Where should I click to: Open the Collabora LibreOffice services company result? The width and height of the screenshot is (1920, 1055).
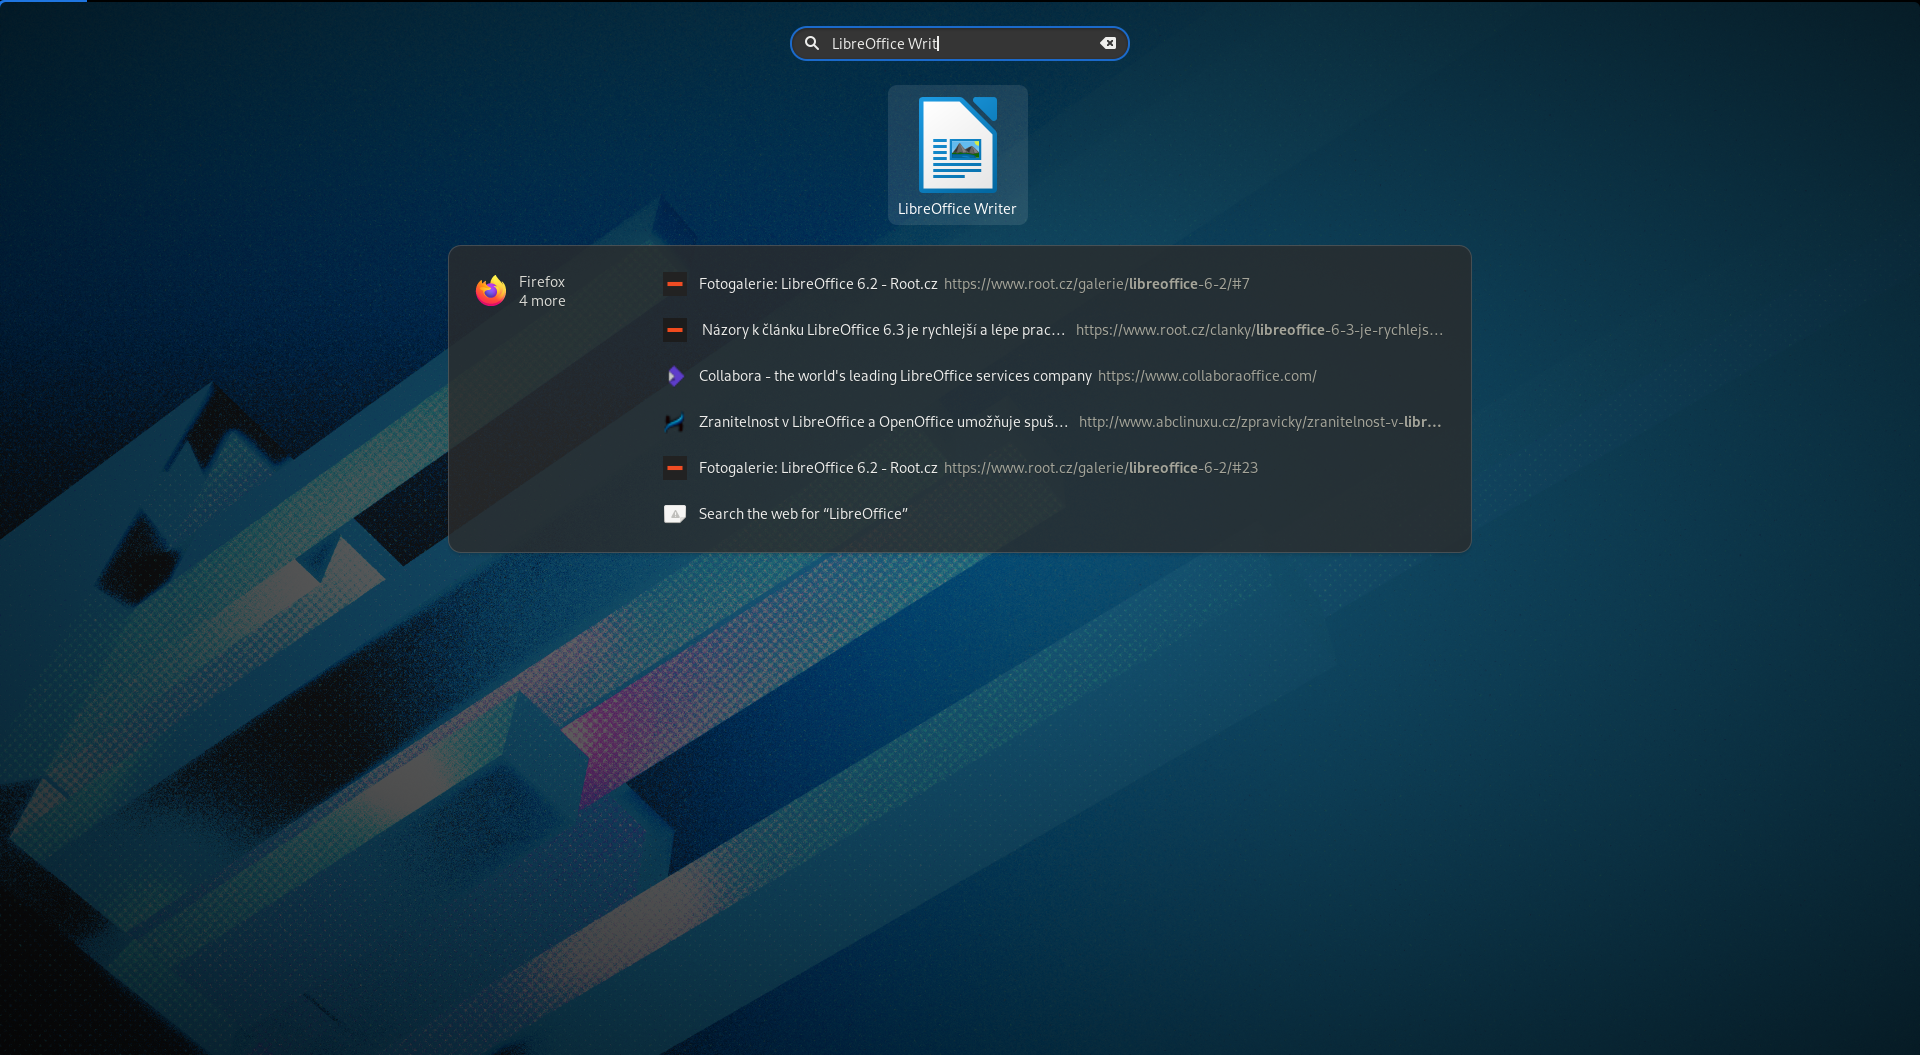[895, 376]
